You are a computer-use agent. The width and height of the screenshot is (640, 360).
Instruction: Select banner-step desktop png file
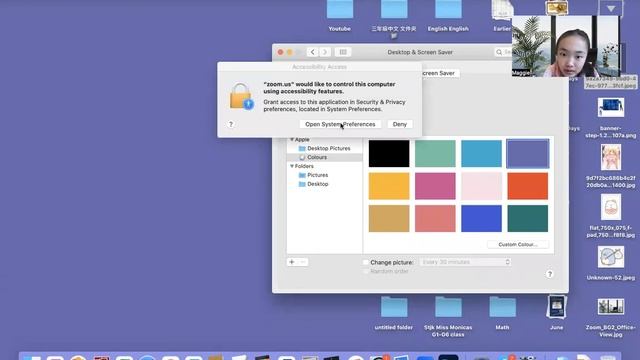click(611, 118)
